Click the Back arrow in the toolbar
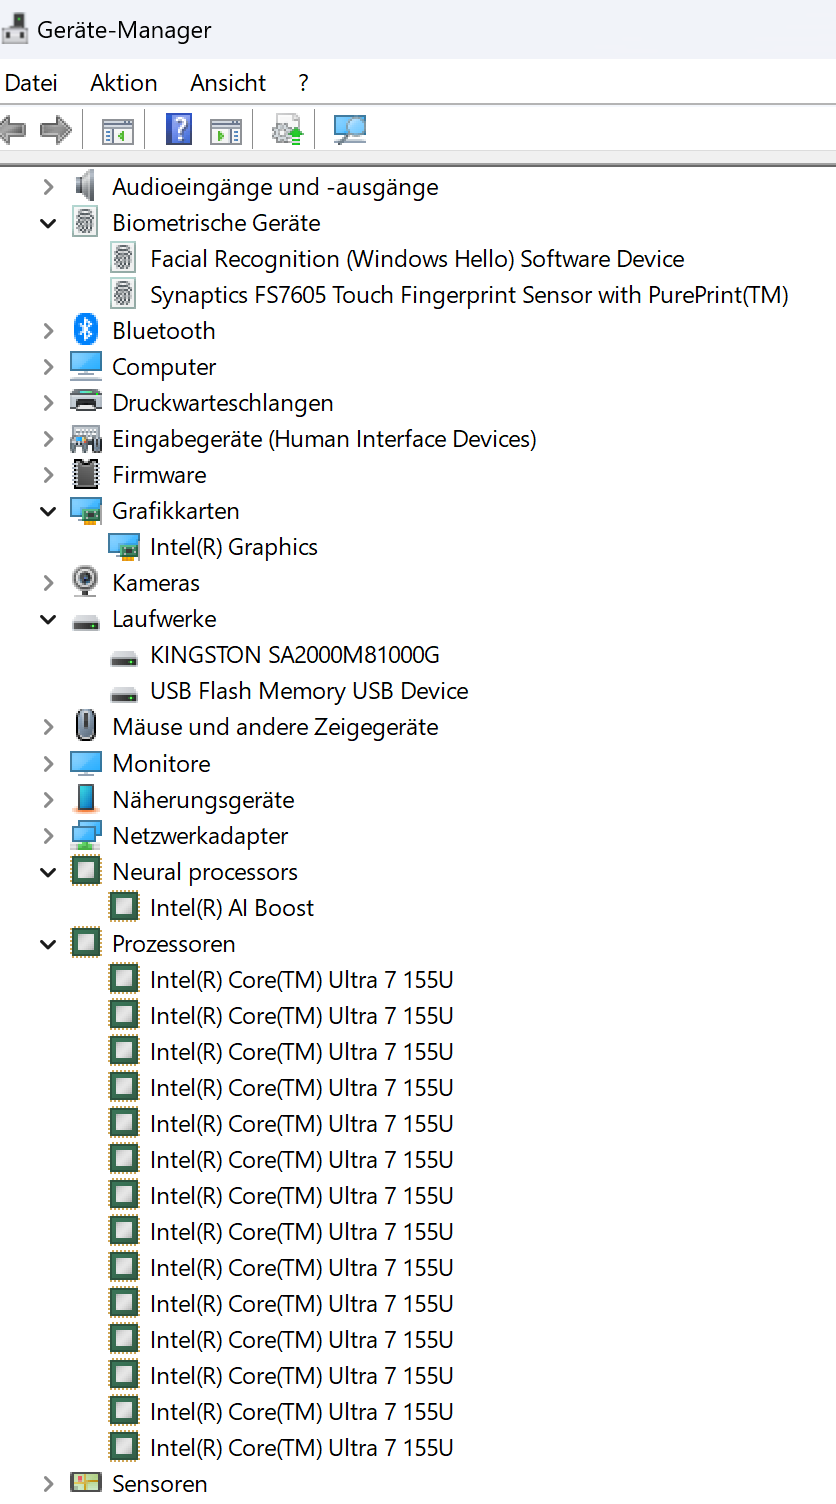This screenshot has width=836, height=1504. coord(12,130)
